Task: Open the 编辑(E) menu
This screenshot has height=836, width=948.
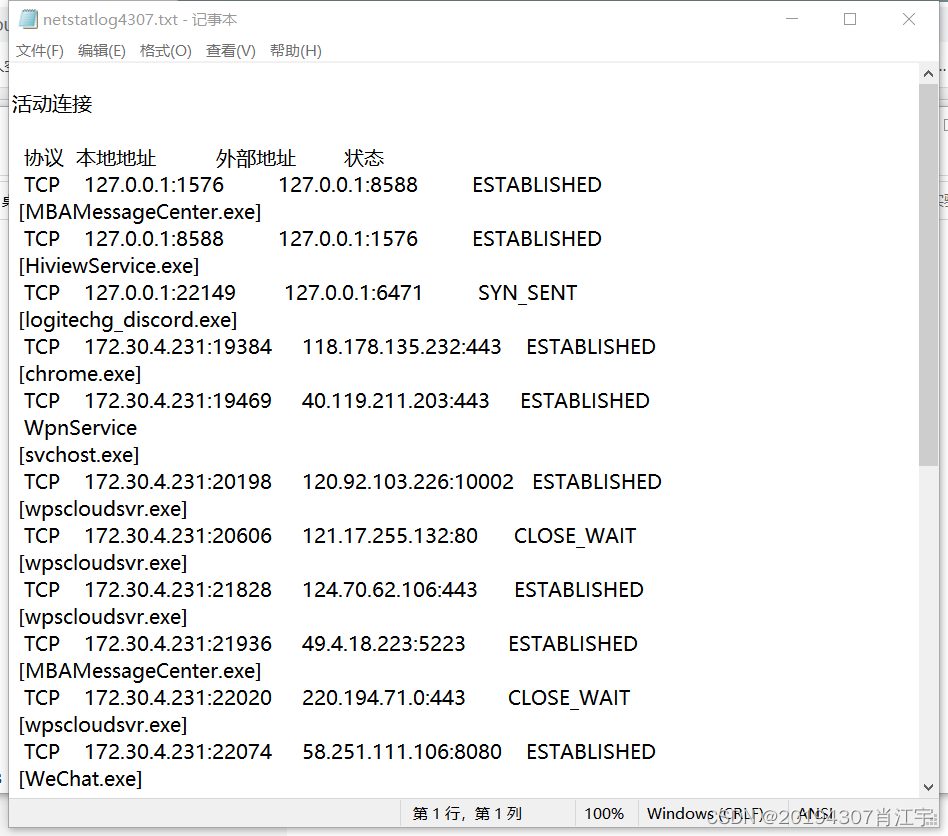Action: click(x=102, y=51)
